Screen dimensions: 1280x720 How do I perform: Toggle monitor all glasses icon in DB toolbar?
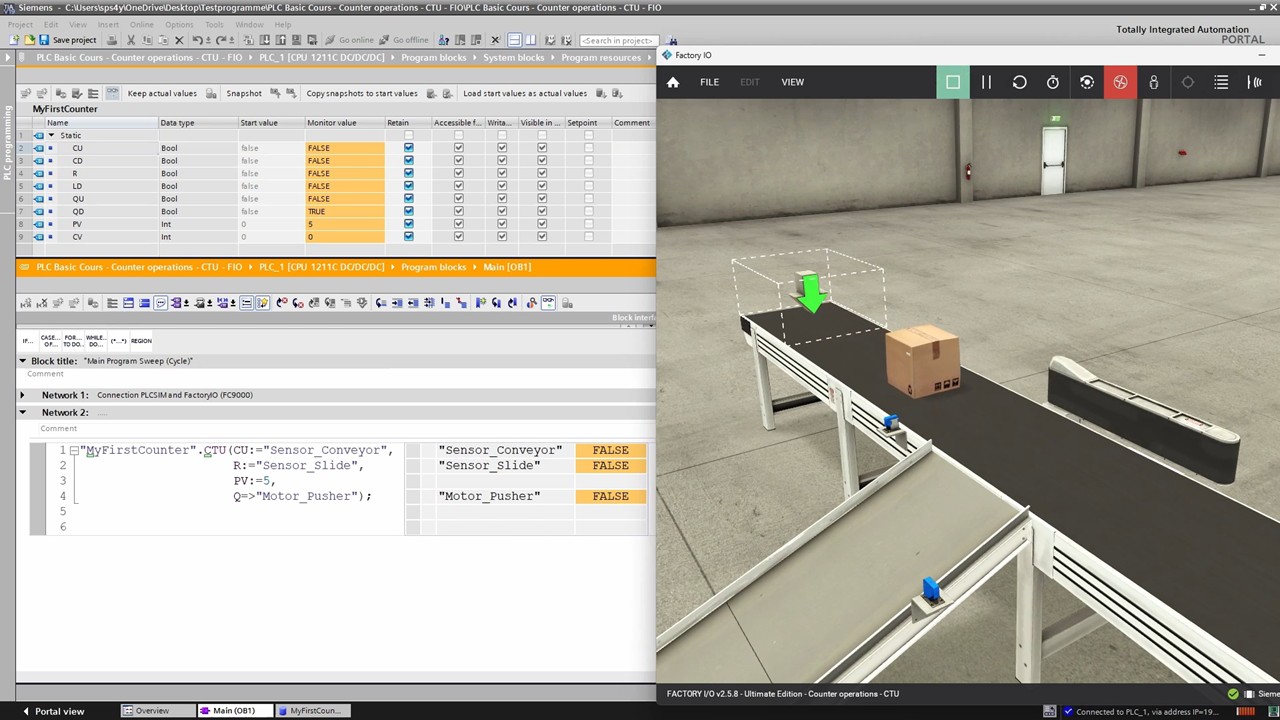(x=112, y=93)
